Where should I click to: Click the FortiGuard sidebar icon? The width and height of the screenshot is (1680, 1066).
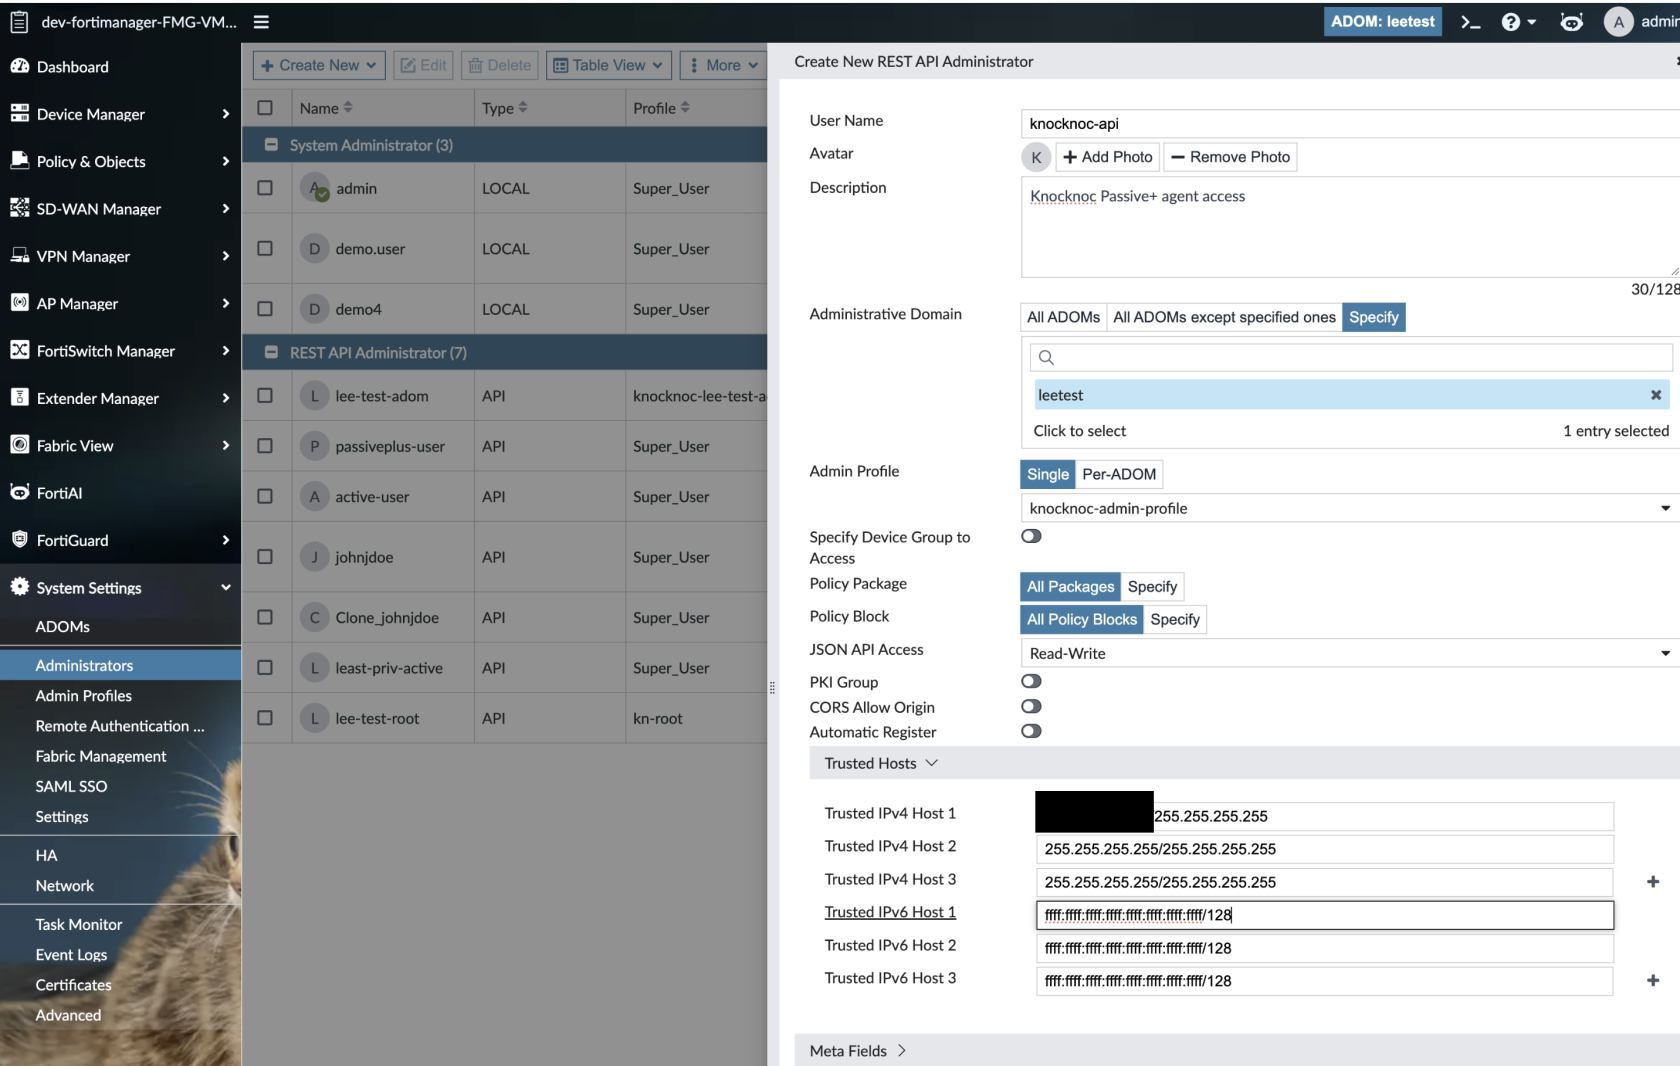[x=20, y=539]
